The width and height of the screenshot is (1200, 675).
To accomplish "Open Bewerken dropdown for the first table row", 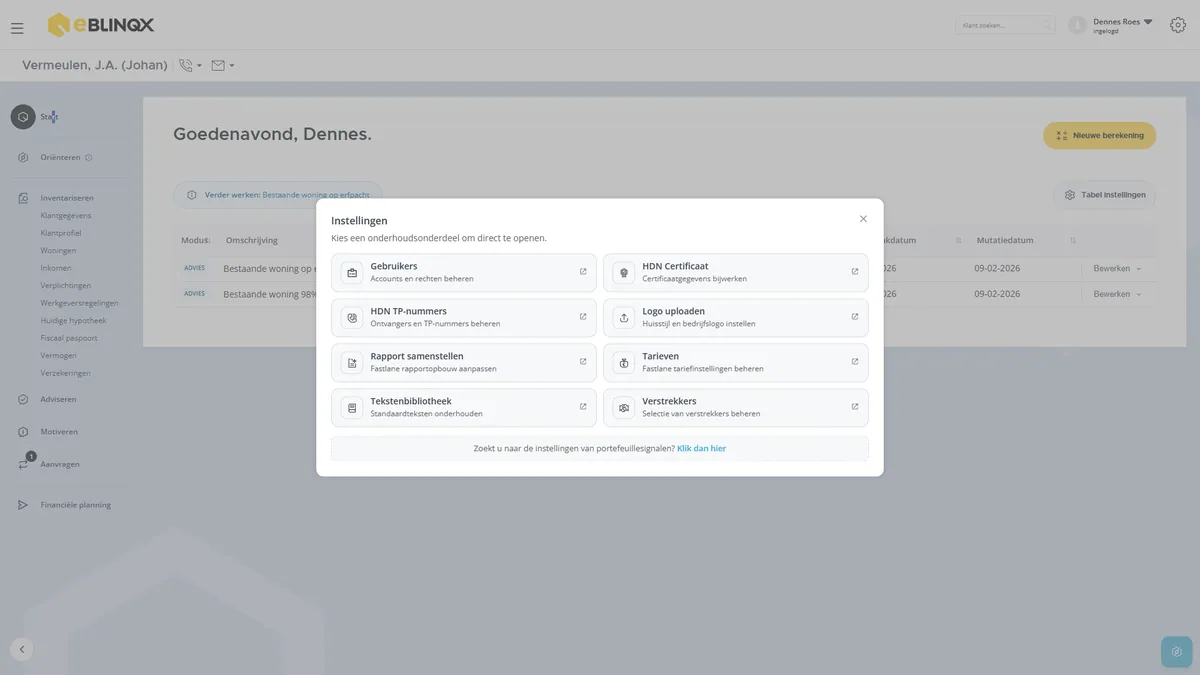I will coord(1117,268).
